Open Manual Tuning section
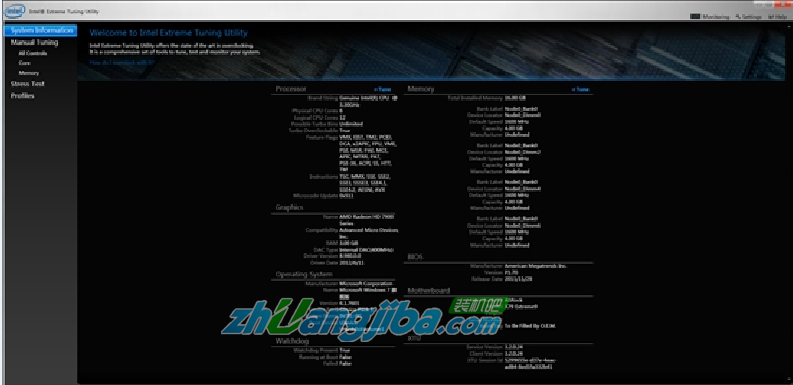This screenshot has height=385, width=793. pos(34,42)
